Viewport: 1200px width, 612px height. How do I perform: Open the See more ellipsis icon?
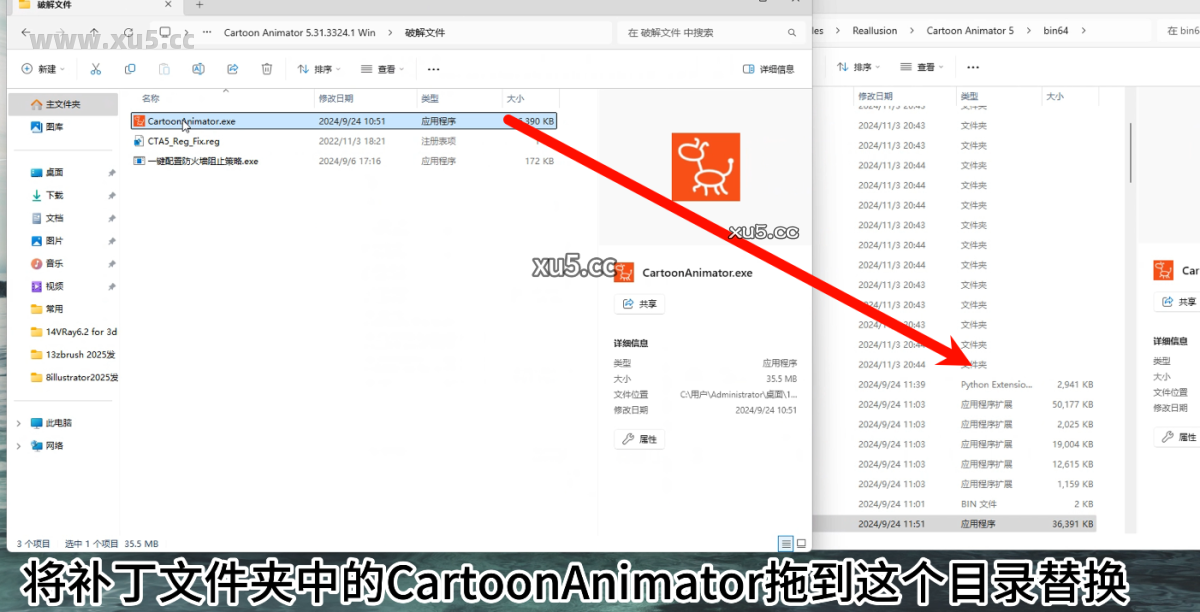point(433,69)
